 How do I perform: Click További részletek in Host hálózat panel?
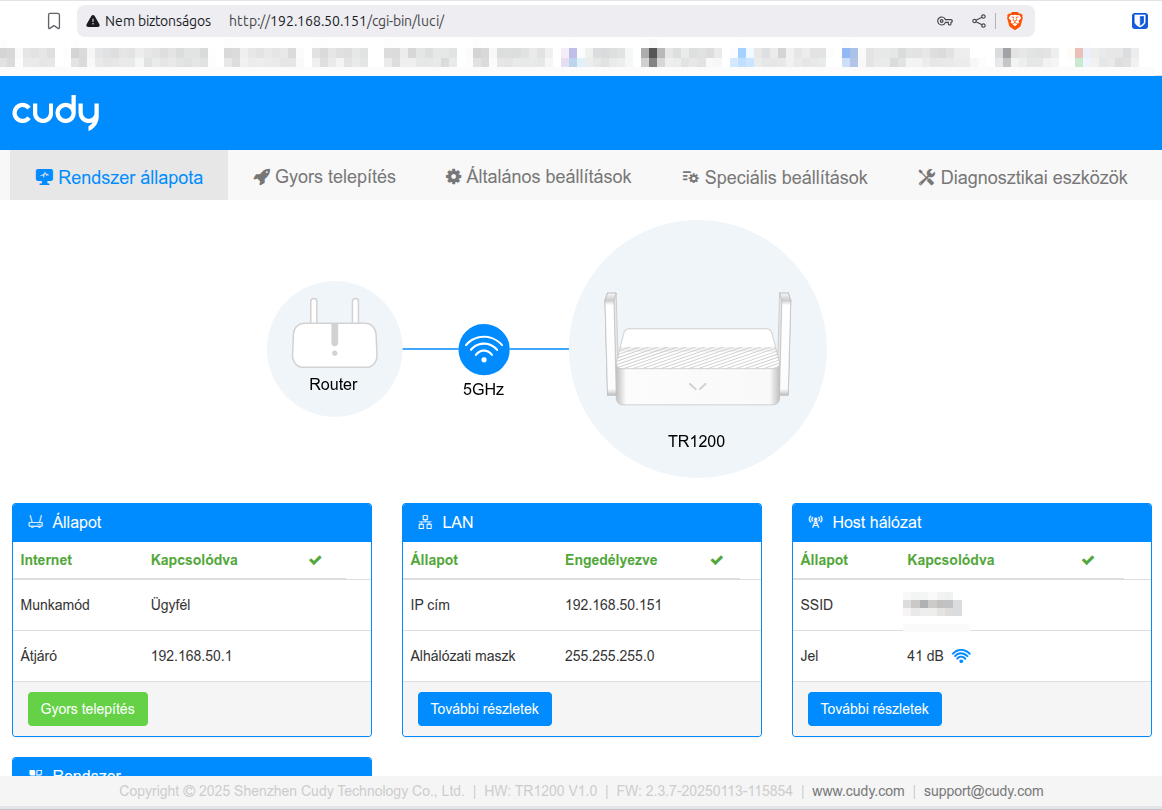pyautogui.click(x=874, y=709)
